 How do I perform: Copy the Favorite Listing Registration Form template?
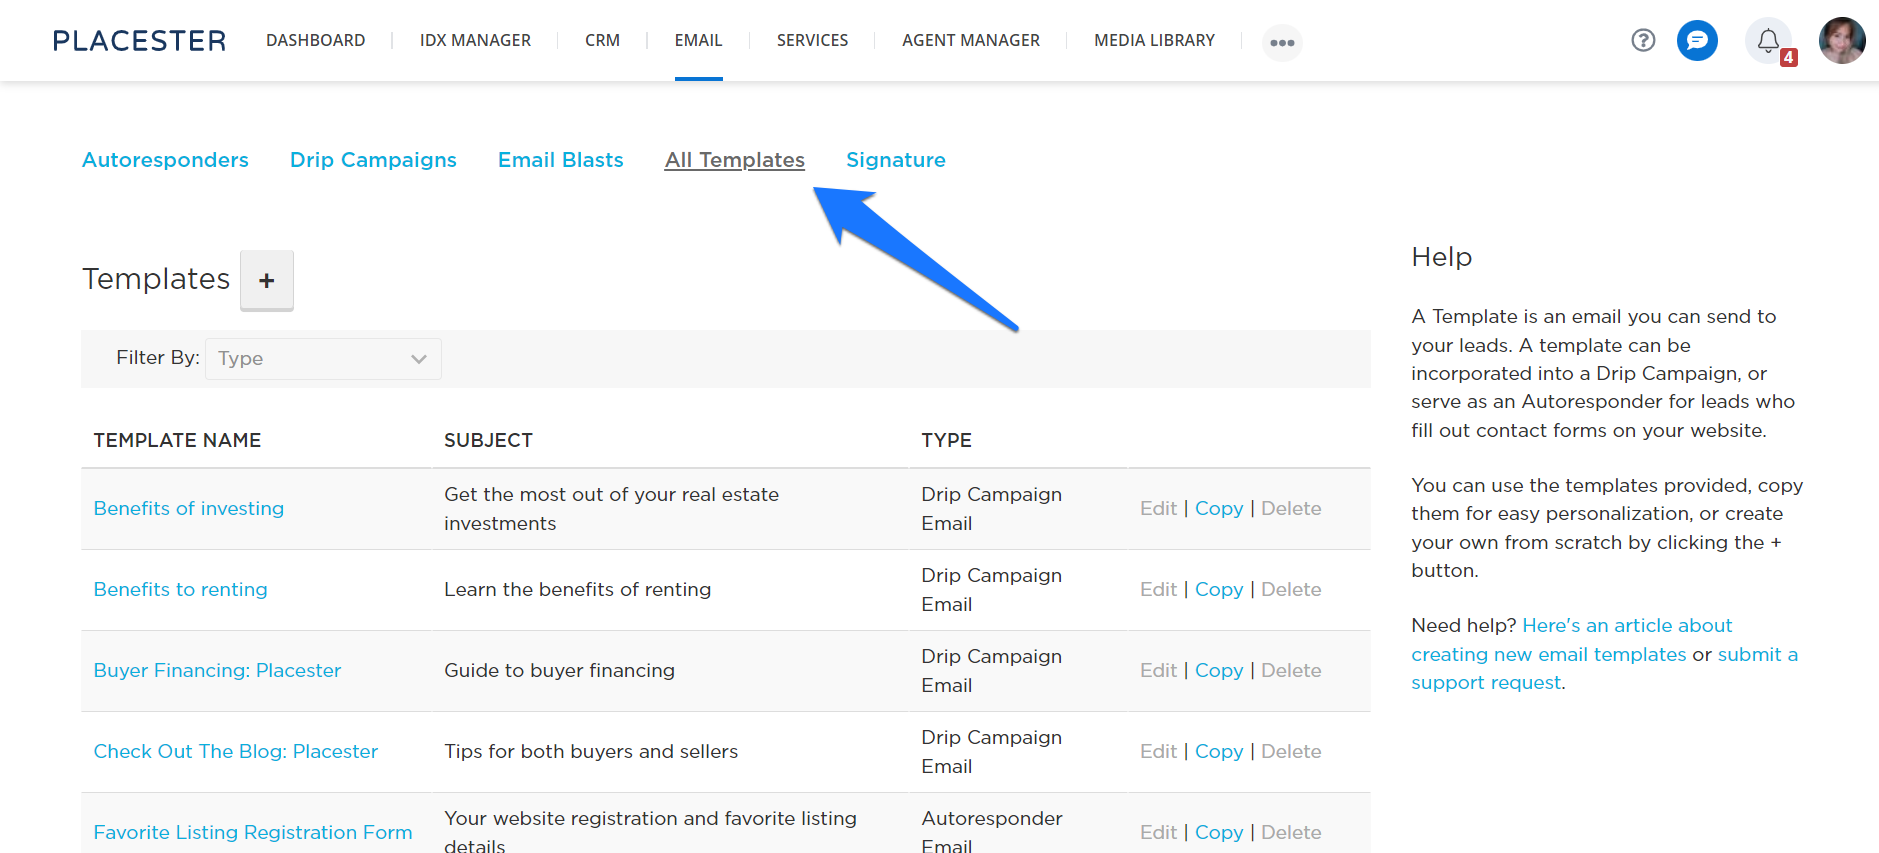pos(1219,832)
